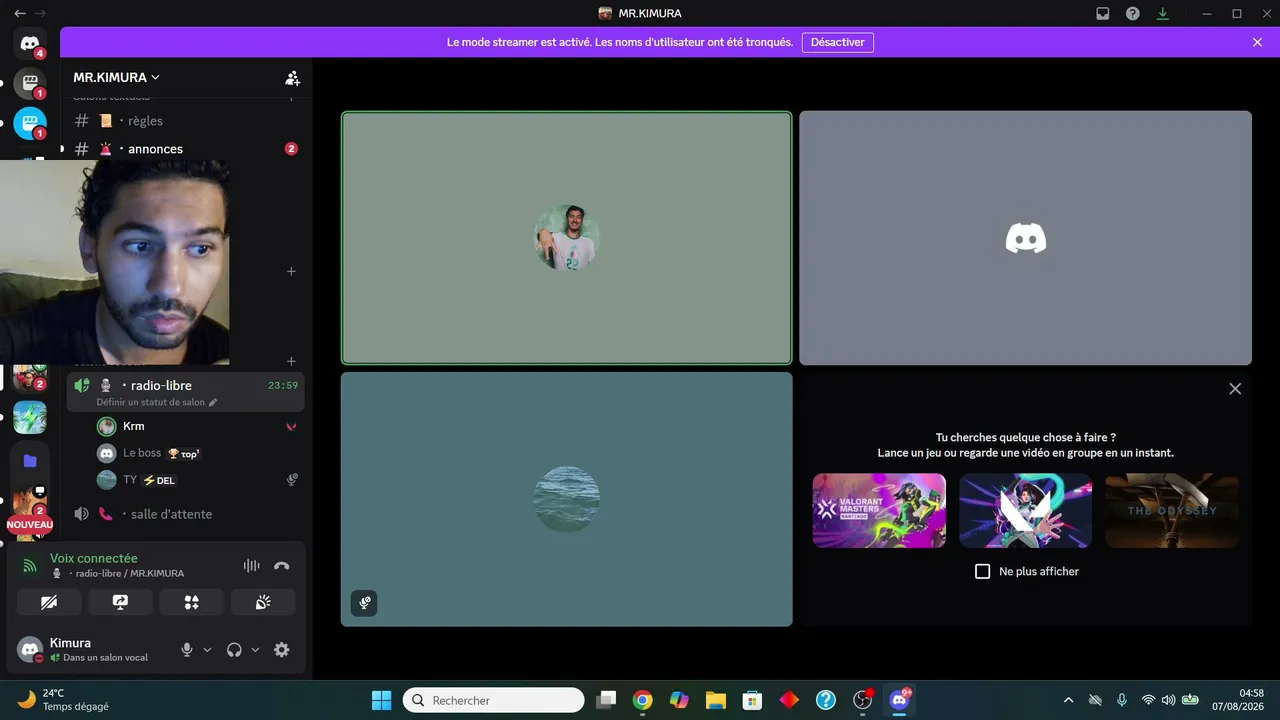Click the NOUVEAU badge in server list
1280x720 pixels.
click(x=30, y=525)
